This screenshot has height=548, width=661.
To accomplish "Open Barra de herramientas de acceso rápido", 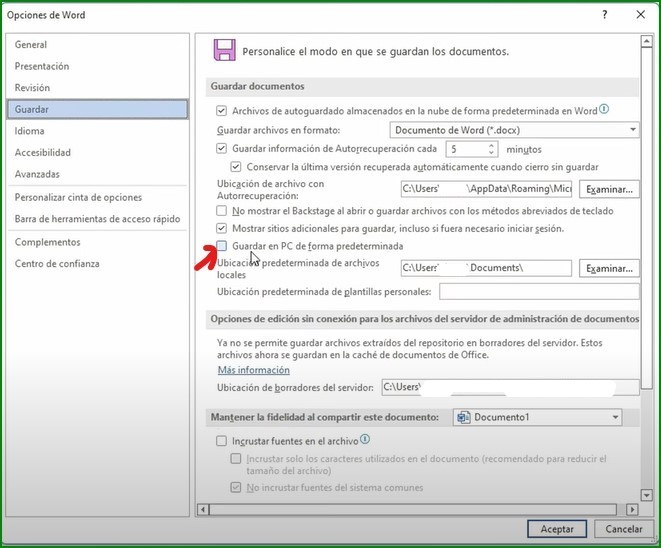I will (x=98, y=219).
